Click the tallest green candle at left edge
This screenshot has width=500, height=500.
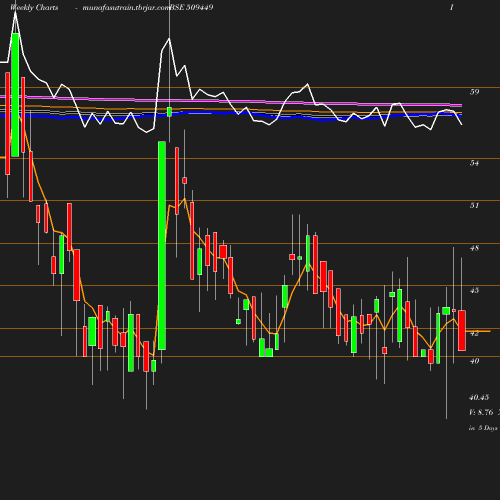click(15, 95)
